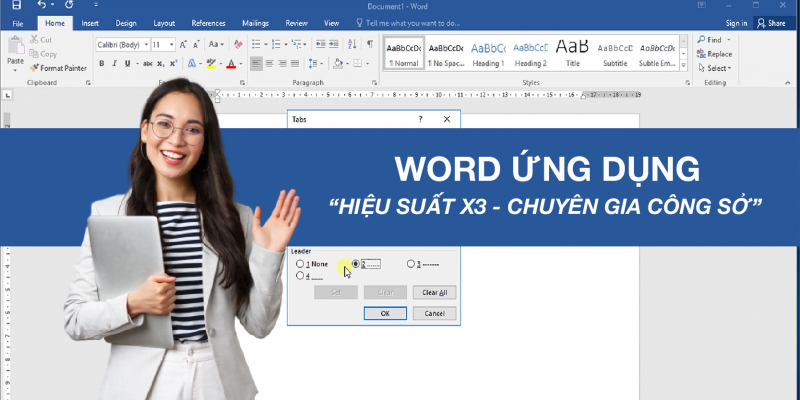Click the Cancel button in Tabs dialog
The height and width of the screenshot is (400, 800).
434,313
